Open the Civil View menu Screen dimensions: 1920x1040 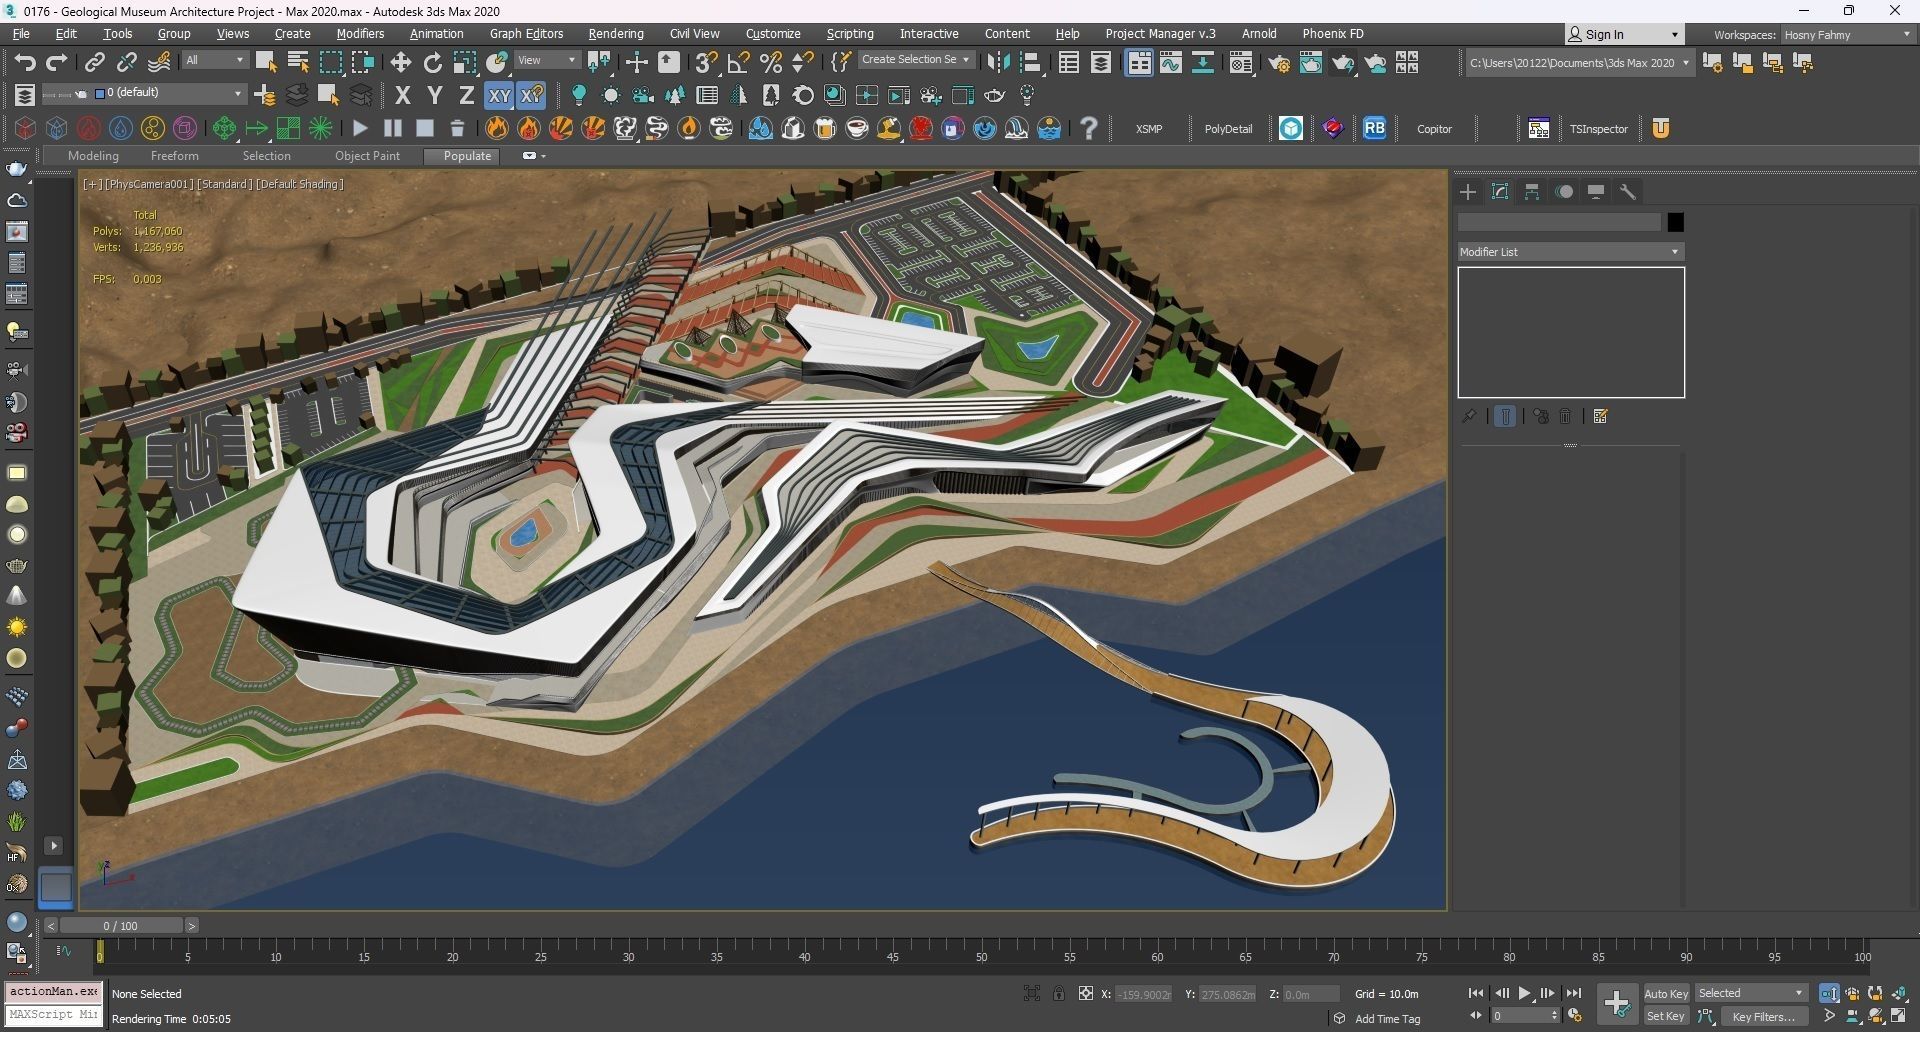pos(694,34)
